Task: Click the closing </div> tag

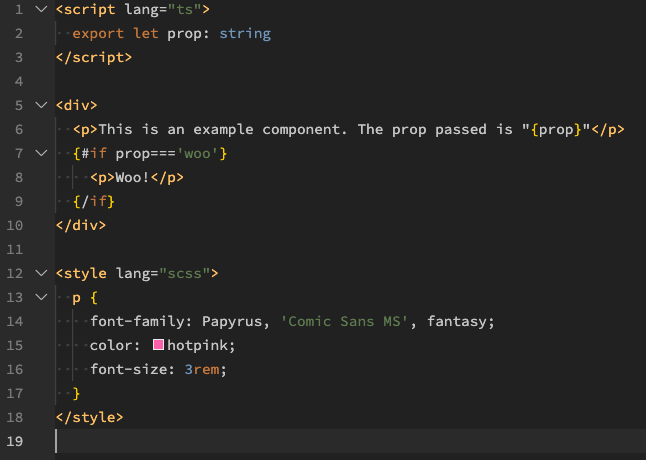Action: pos(81,225)
